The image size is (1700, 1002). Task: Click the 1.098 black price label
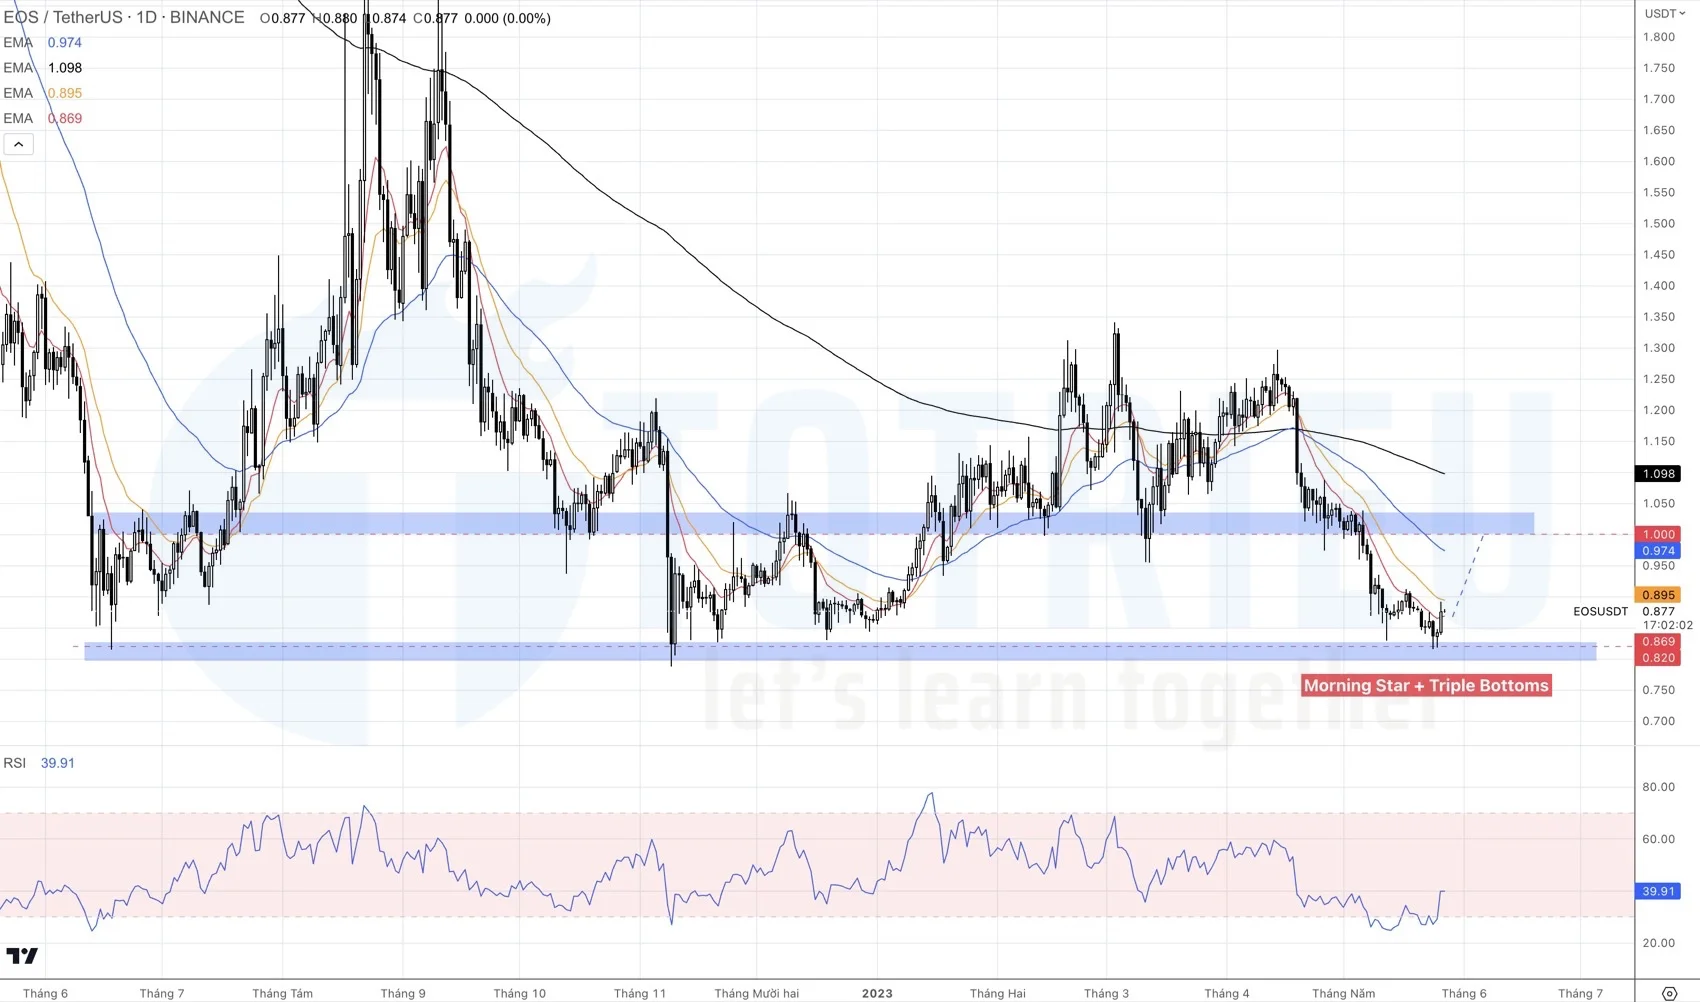click(1658, 474)
